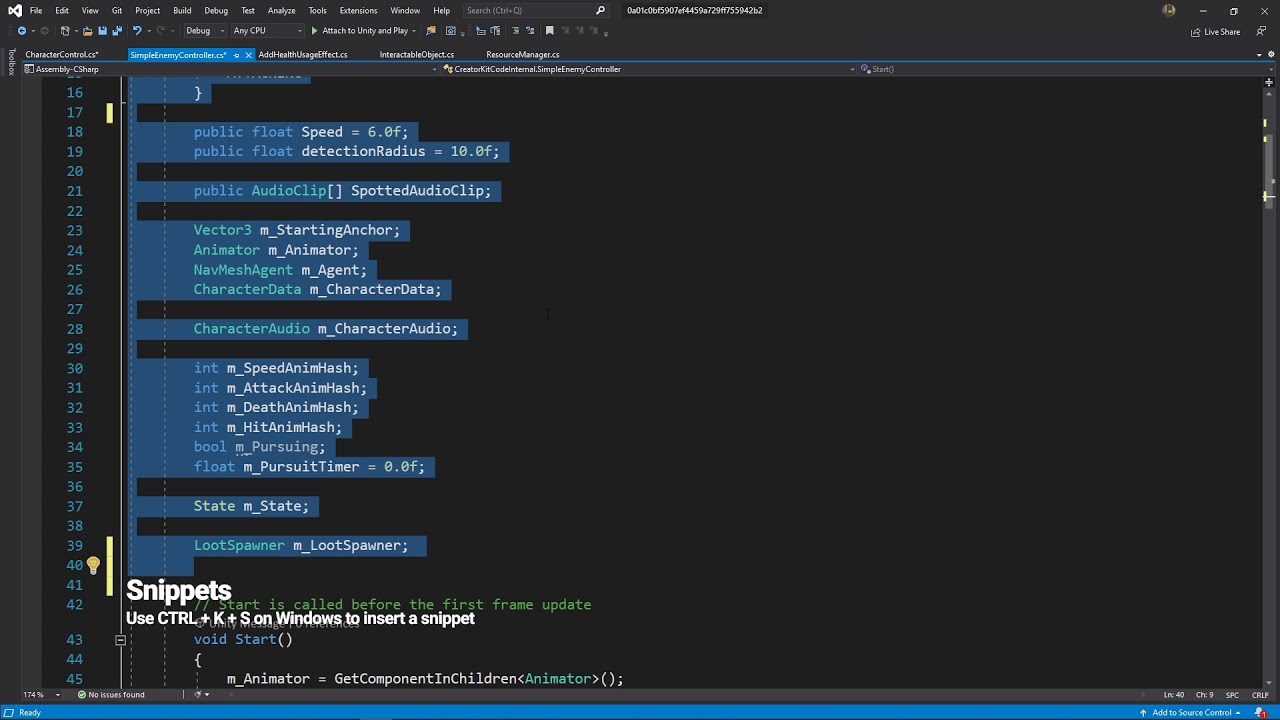Open the File menu
This screenshot has width=1280, height=720.
click(x=36, y=10)
